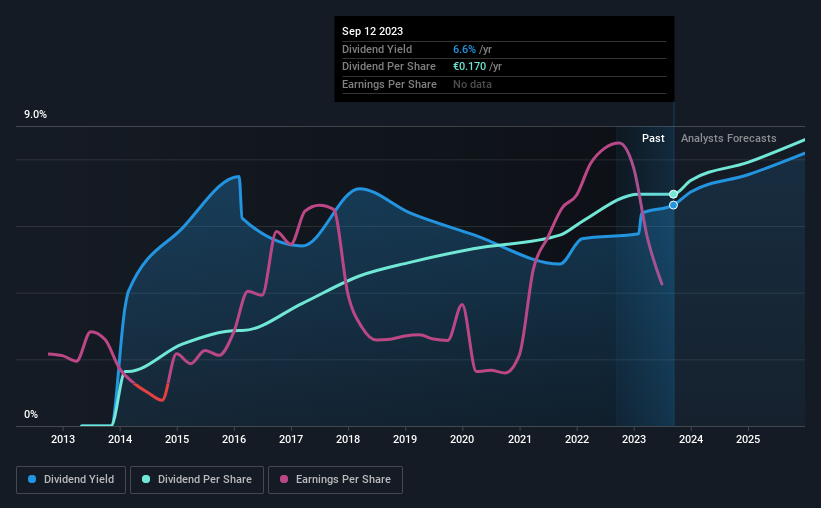Image resolution: width=821 pixels, height=508 pixels.
Task: Click the Analysts Forecasts label
Action: tap(728, 138)
